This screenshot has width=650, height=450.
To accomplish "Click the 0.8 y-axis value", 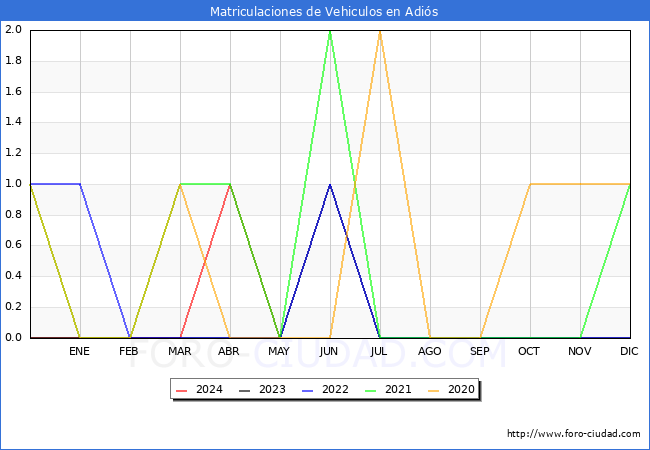I will pos(13,215).
